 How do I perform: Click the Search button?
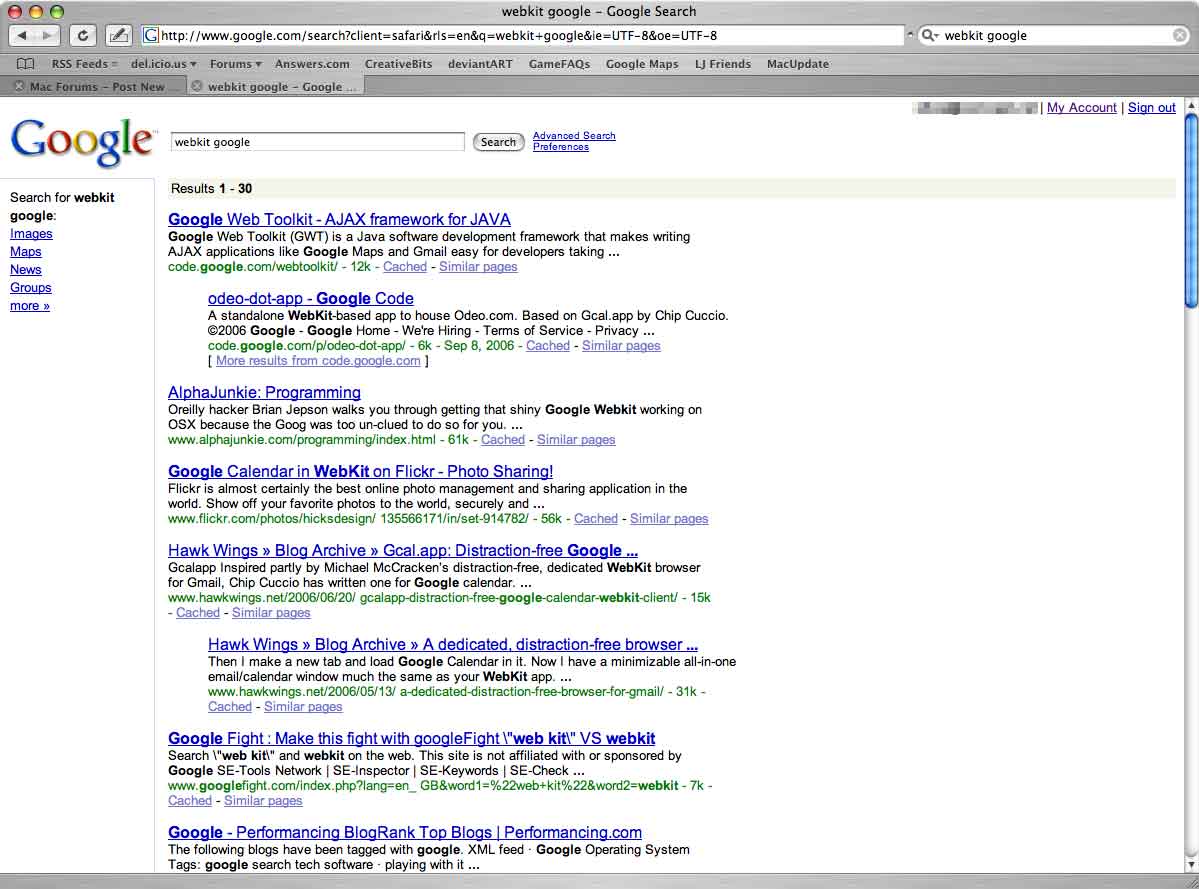pos(499,142)
